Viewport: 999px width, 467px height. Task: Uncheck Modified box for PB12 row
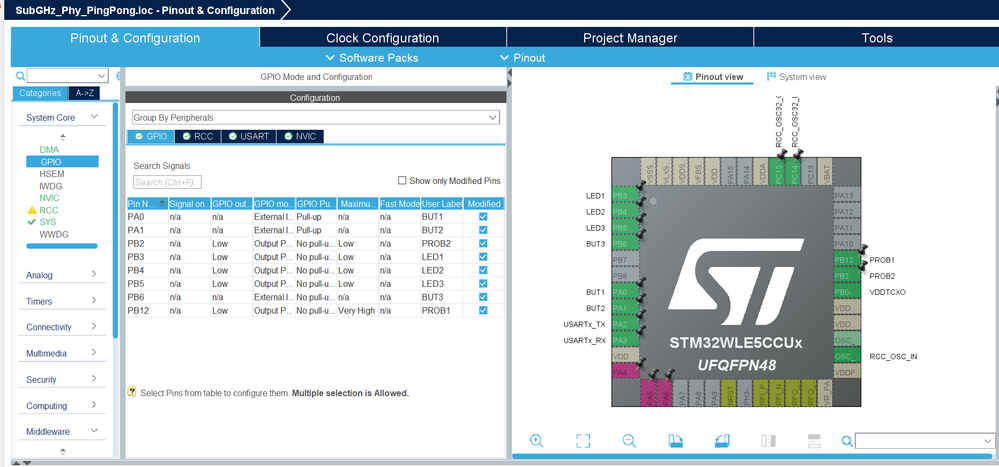483,310
